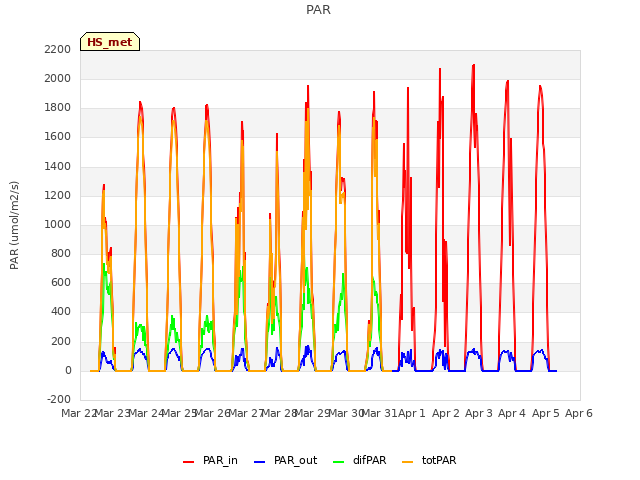Click the -200 y-axis tick label
The height and width of the screenshot is (480, 640).
59,399
